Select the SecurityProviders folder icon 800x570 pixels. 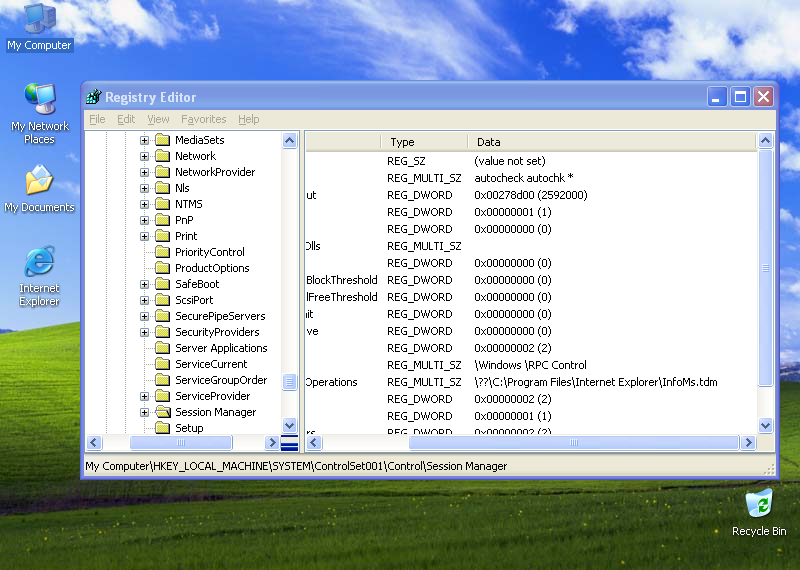[x=162, y=332]
